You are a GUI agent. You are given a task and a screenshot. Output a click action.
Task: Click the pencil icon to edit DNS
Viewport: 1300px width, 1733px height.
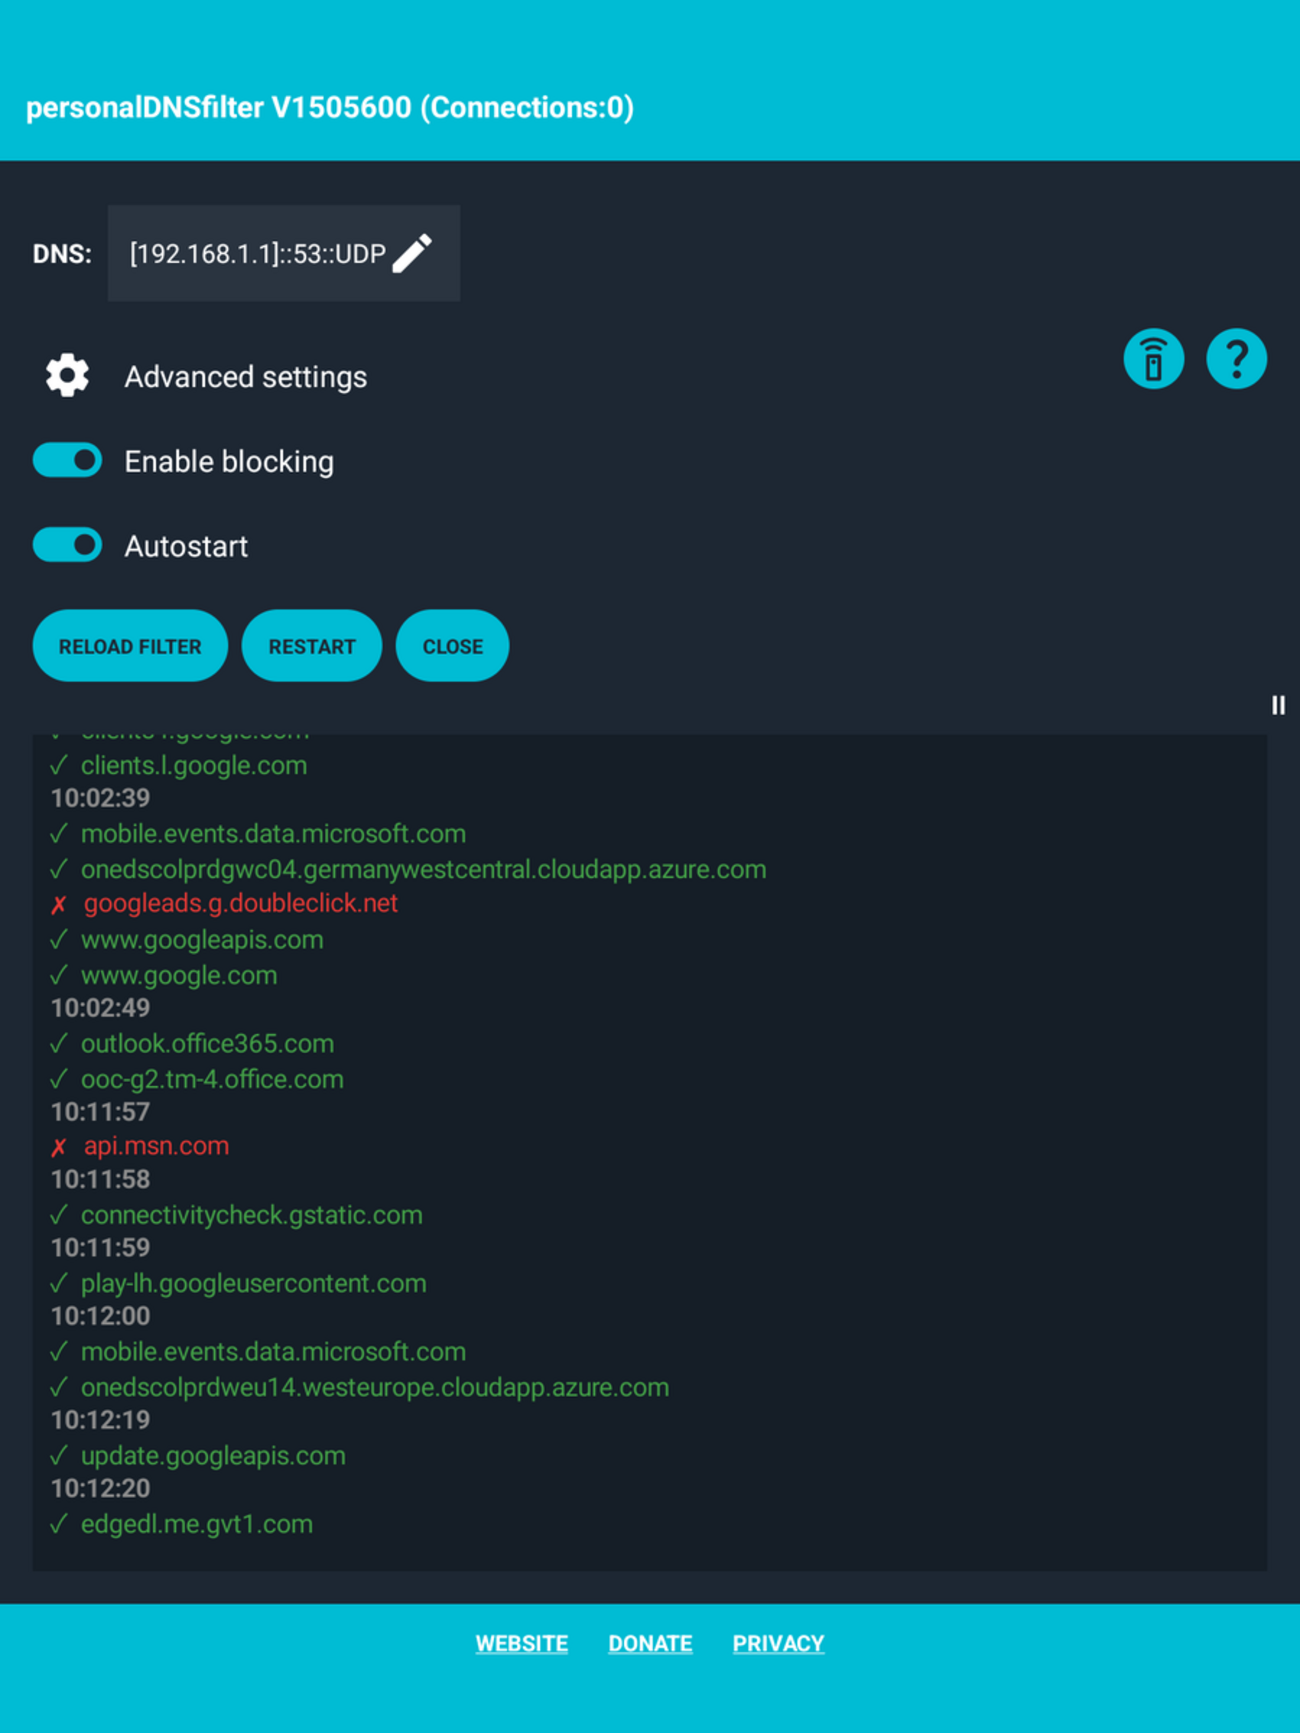click(x=412, y=253)
